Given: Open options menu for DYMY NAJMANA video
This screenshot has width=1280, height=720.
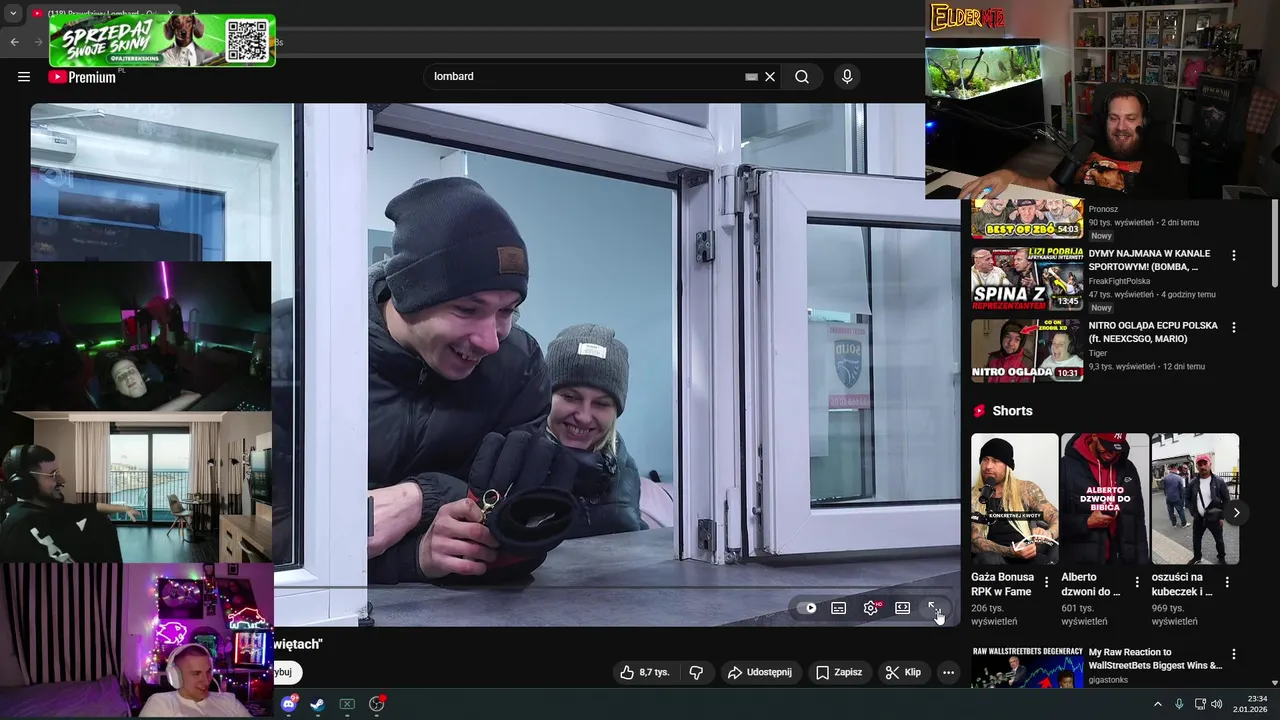Looking at the screenshot, I should click(x=1233, y=255).
